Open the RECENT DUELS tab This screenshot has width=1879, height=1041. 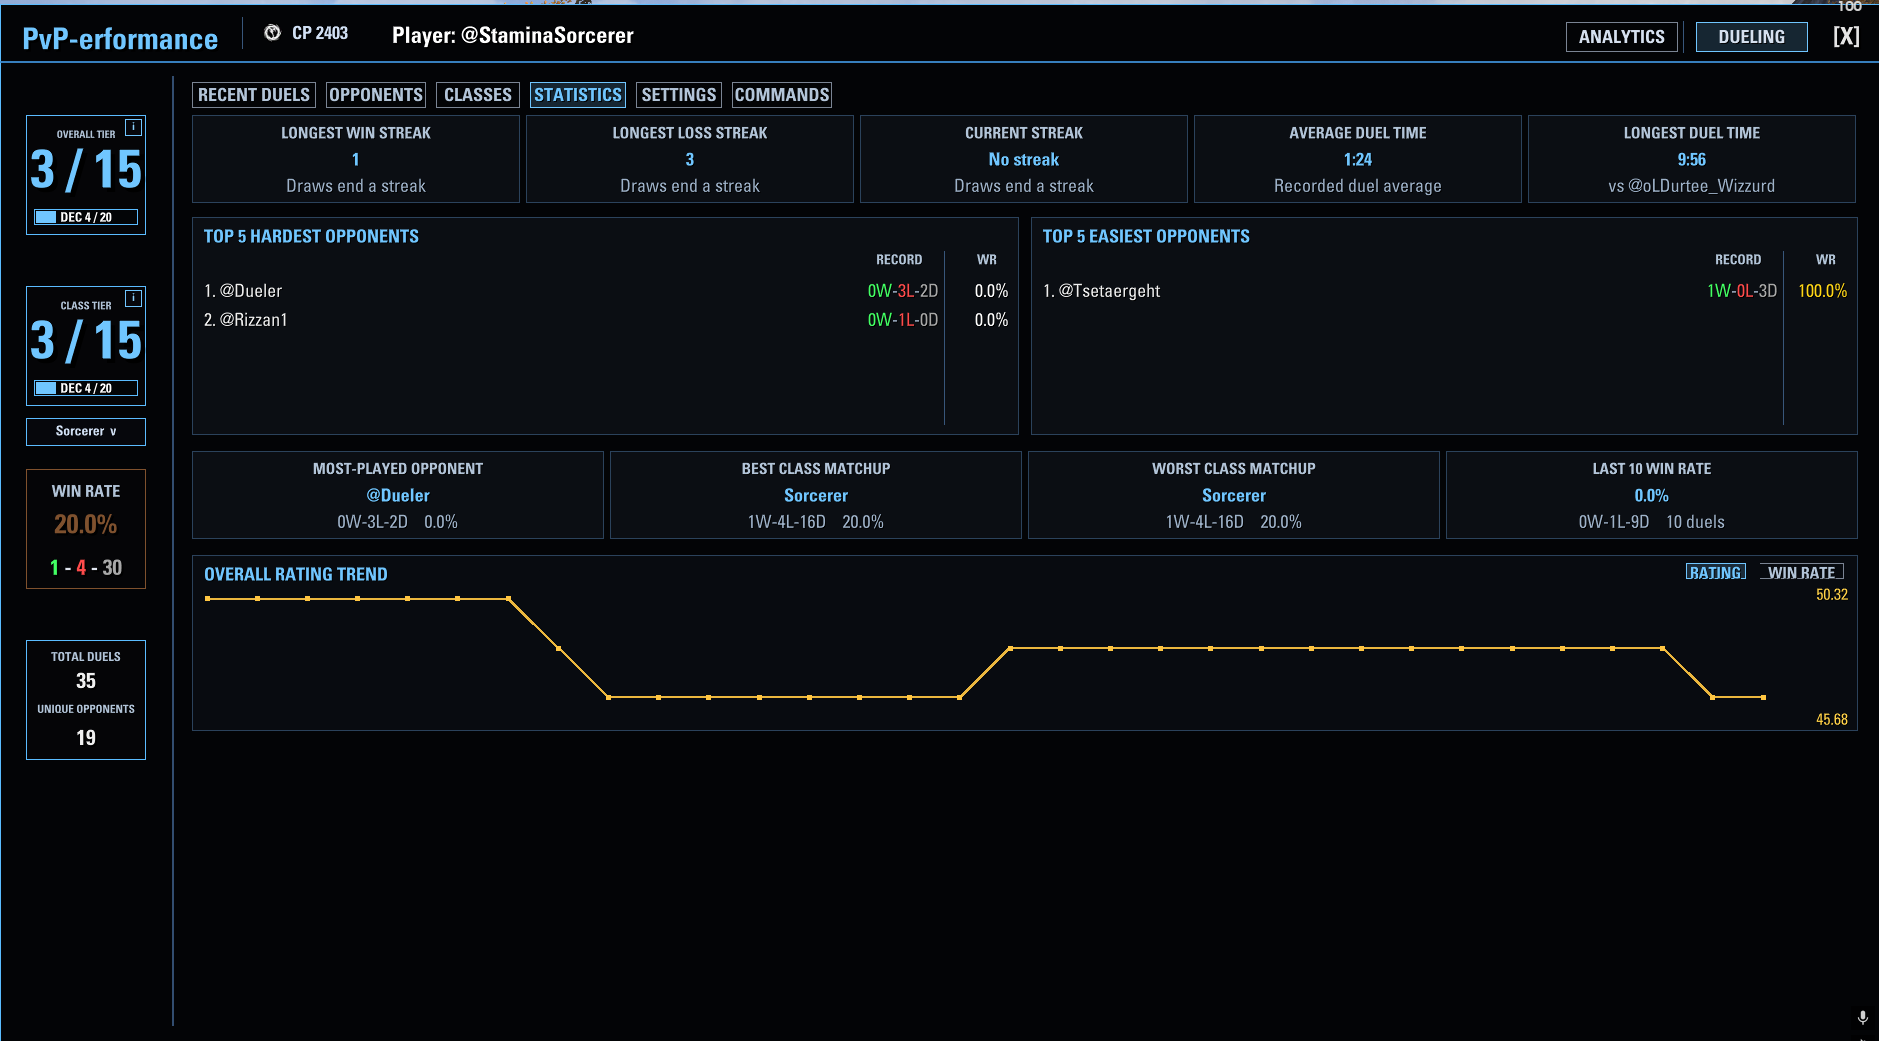tap(254, 95)
